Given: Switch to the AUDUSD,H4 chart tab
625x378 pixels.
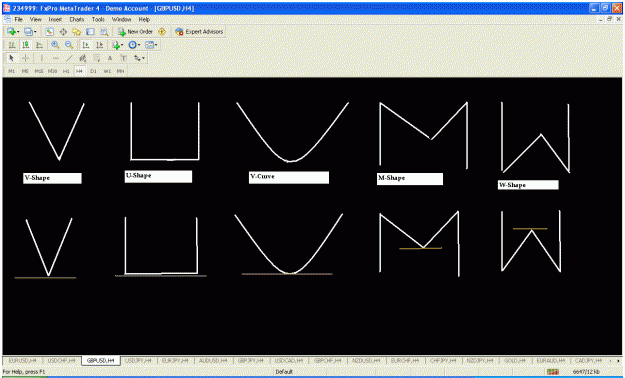Looking at the screenshot, I should 213,360.
